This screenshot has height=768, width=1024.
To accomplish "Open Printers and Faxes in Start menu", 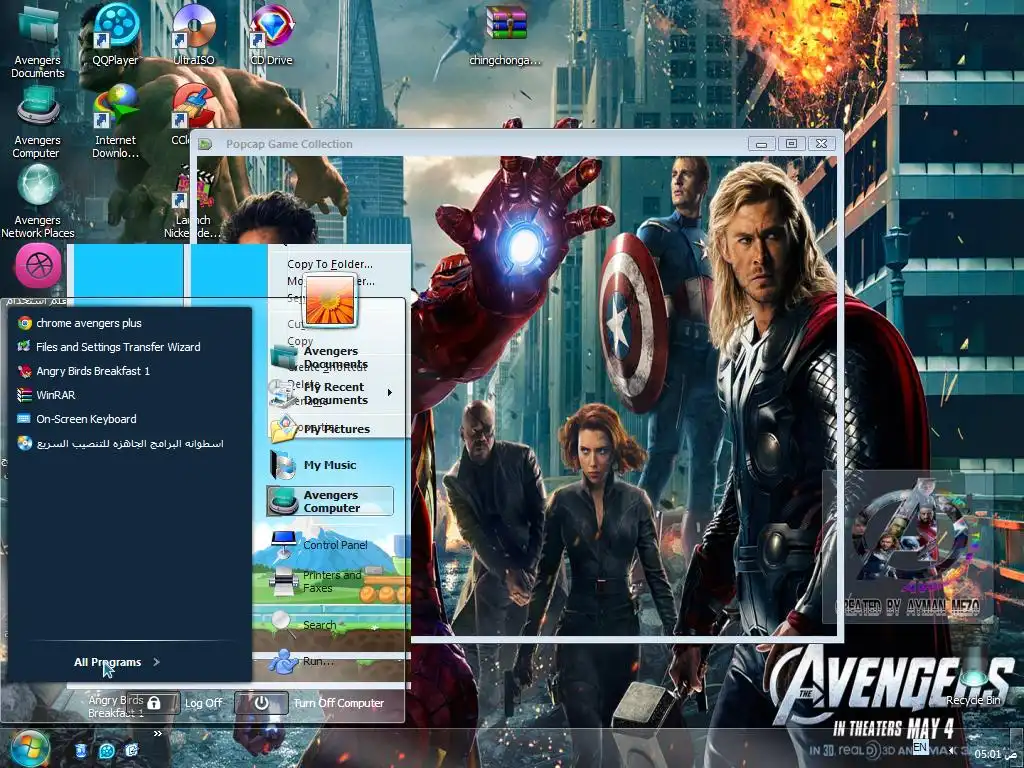I will point(331,581).
